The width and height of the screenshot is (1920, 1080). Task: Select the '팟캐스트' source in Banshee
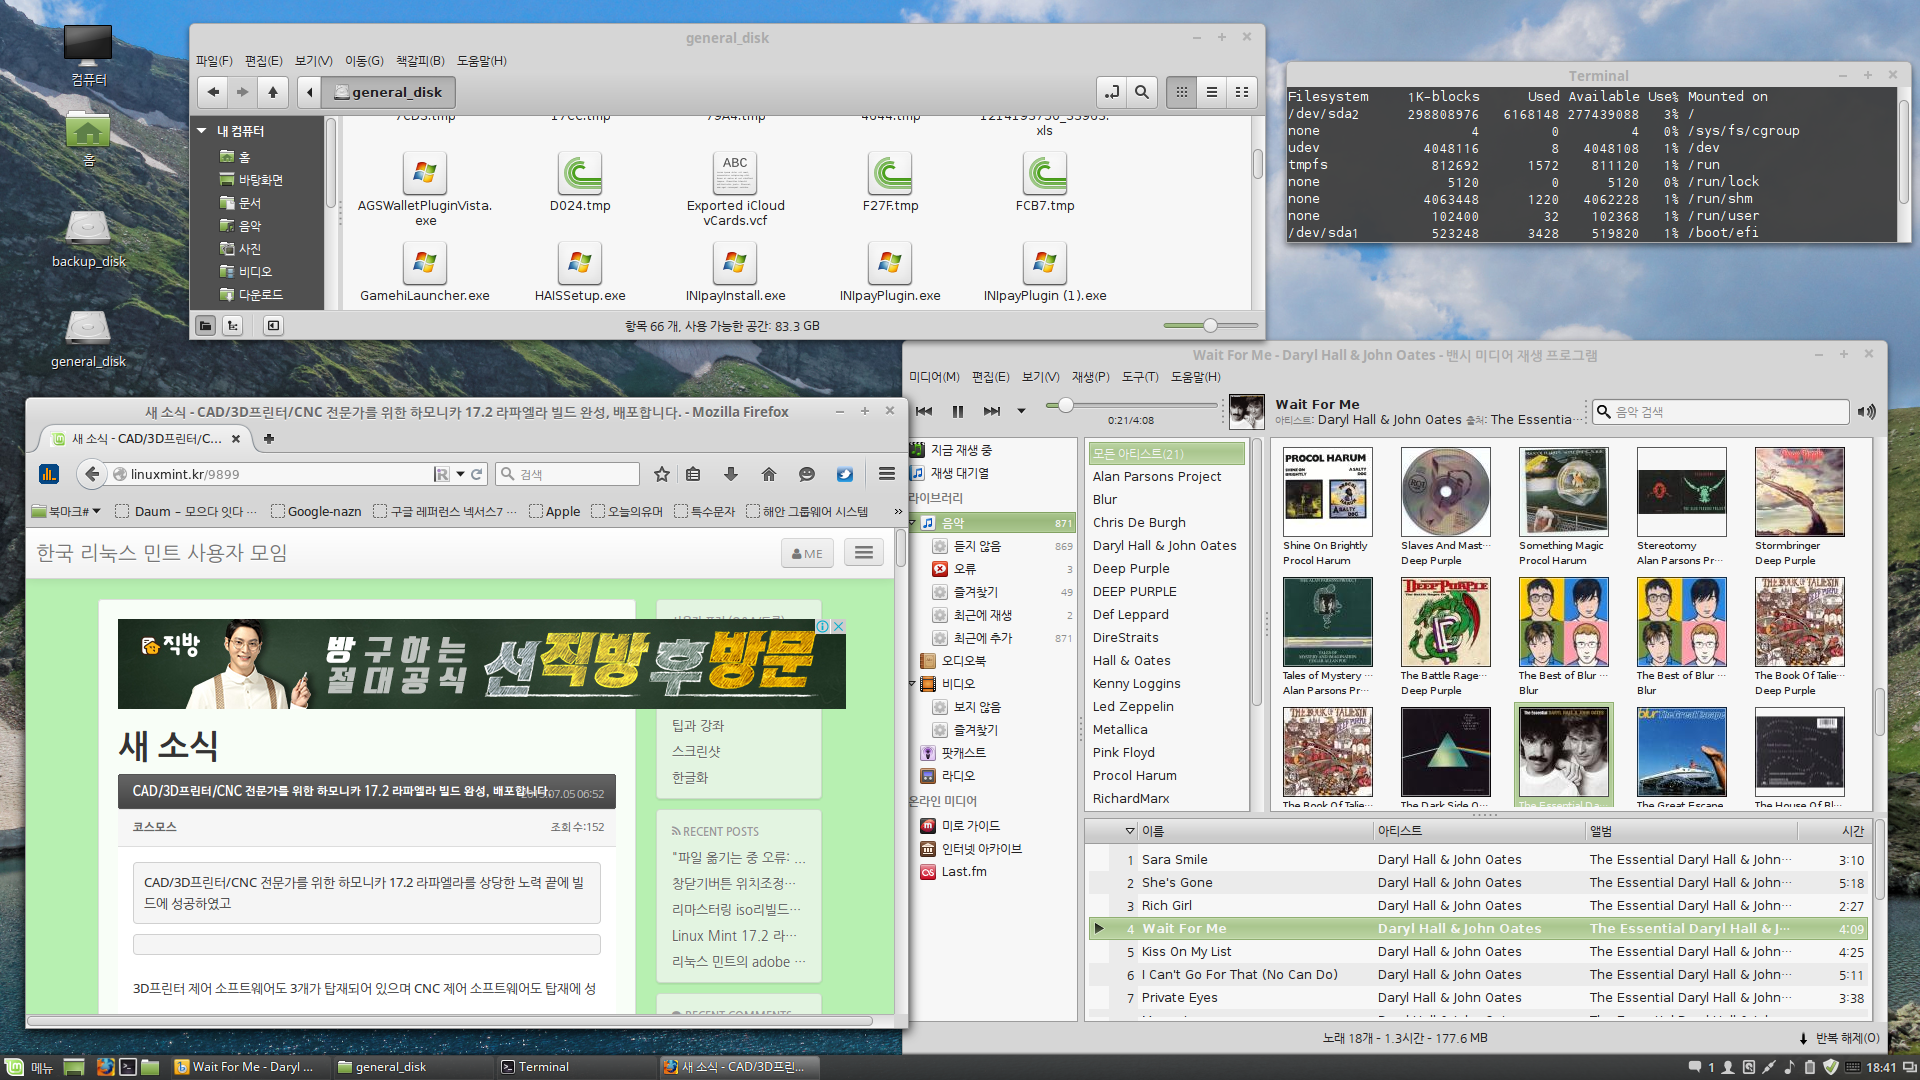click(x=963, y=753)
